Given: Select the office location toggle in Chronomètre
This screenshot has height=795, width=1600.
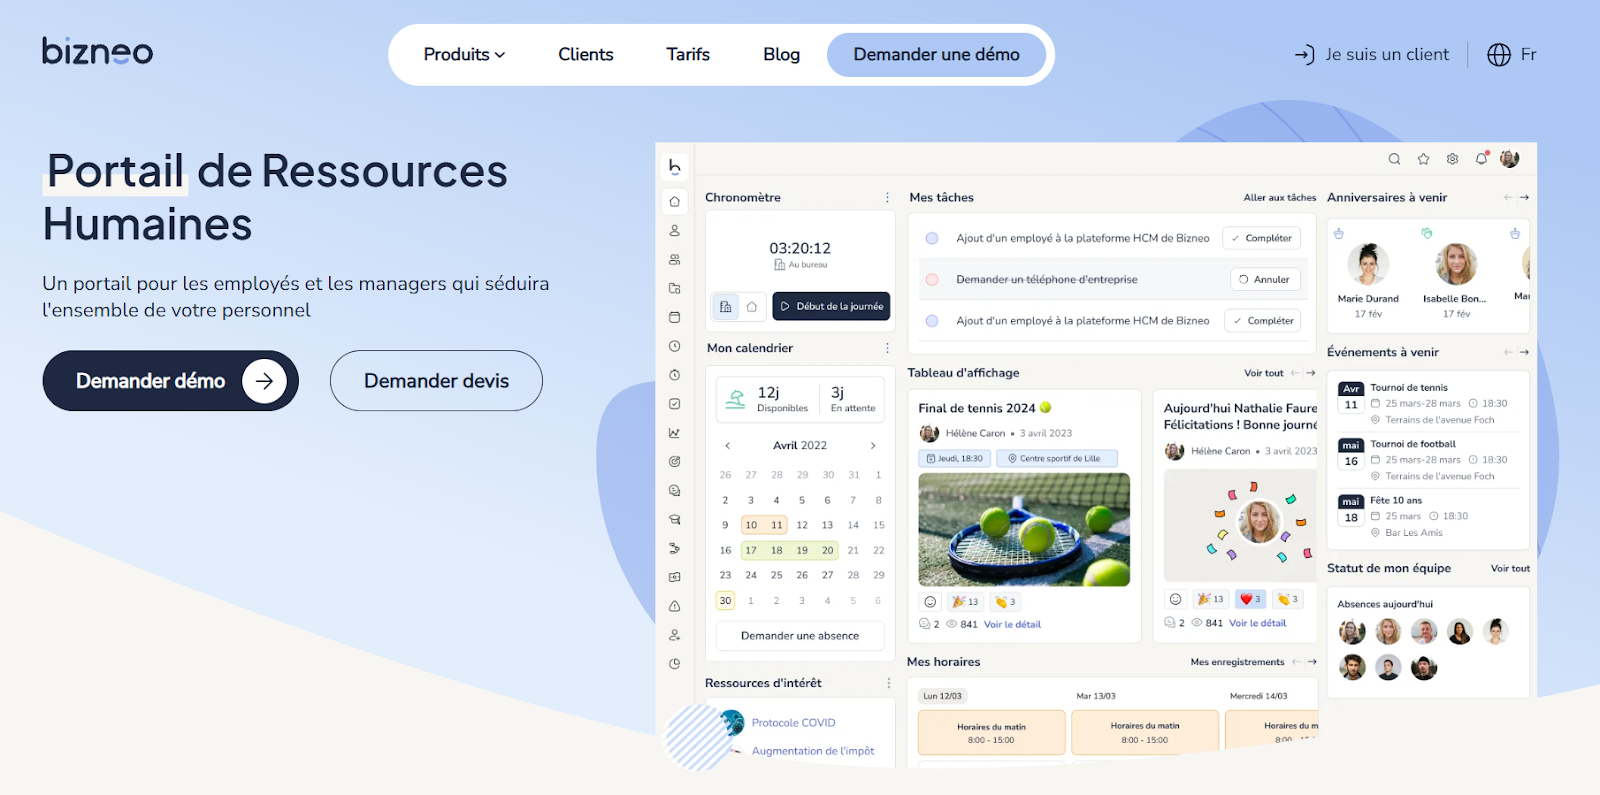Looking at the screenshot, I should tap(726, 306).
